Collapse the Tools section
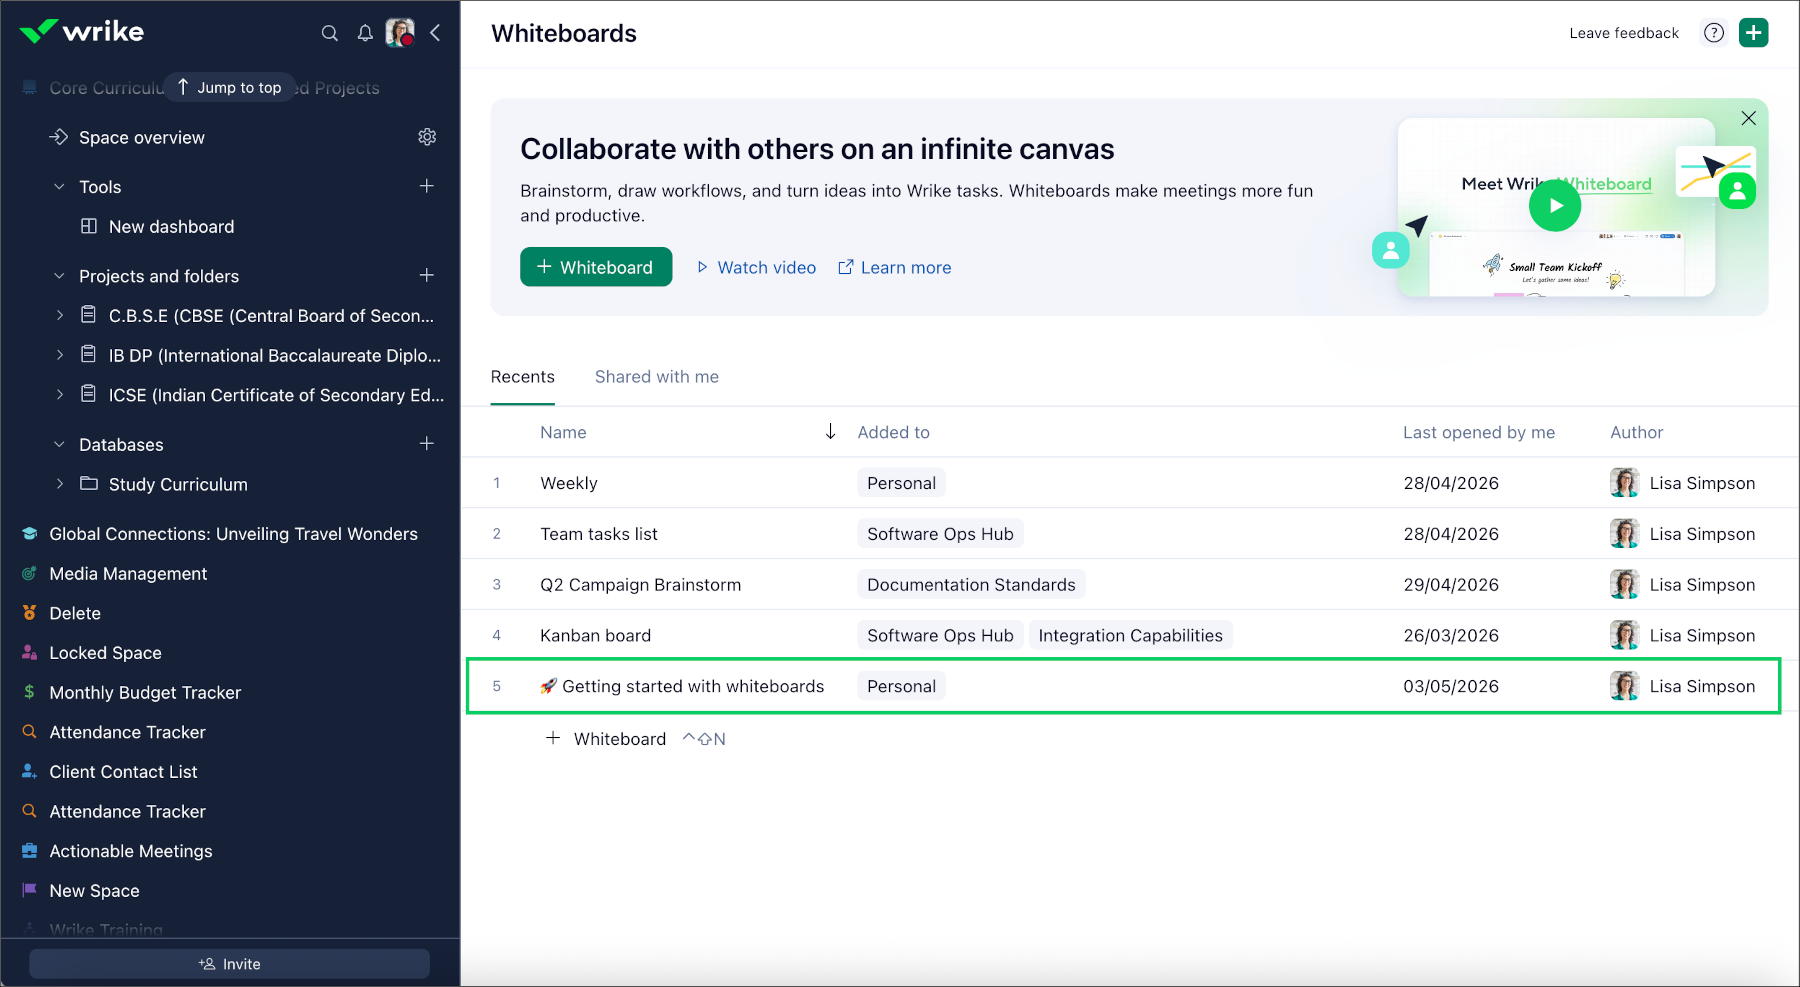 [x=59, y=187]
